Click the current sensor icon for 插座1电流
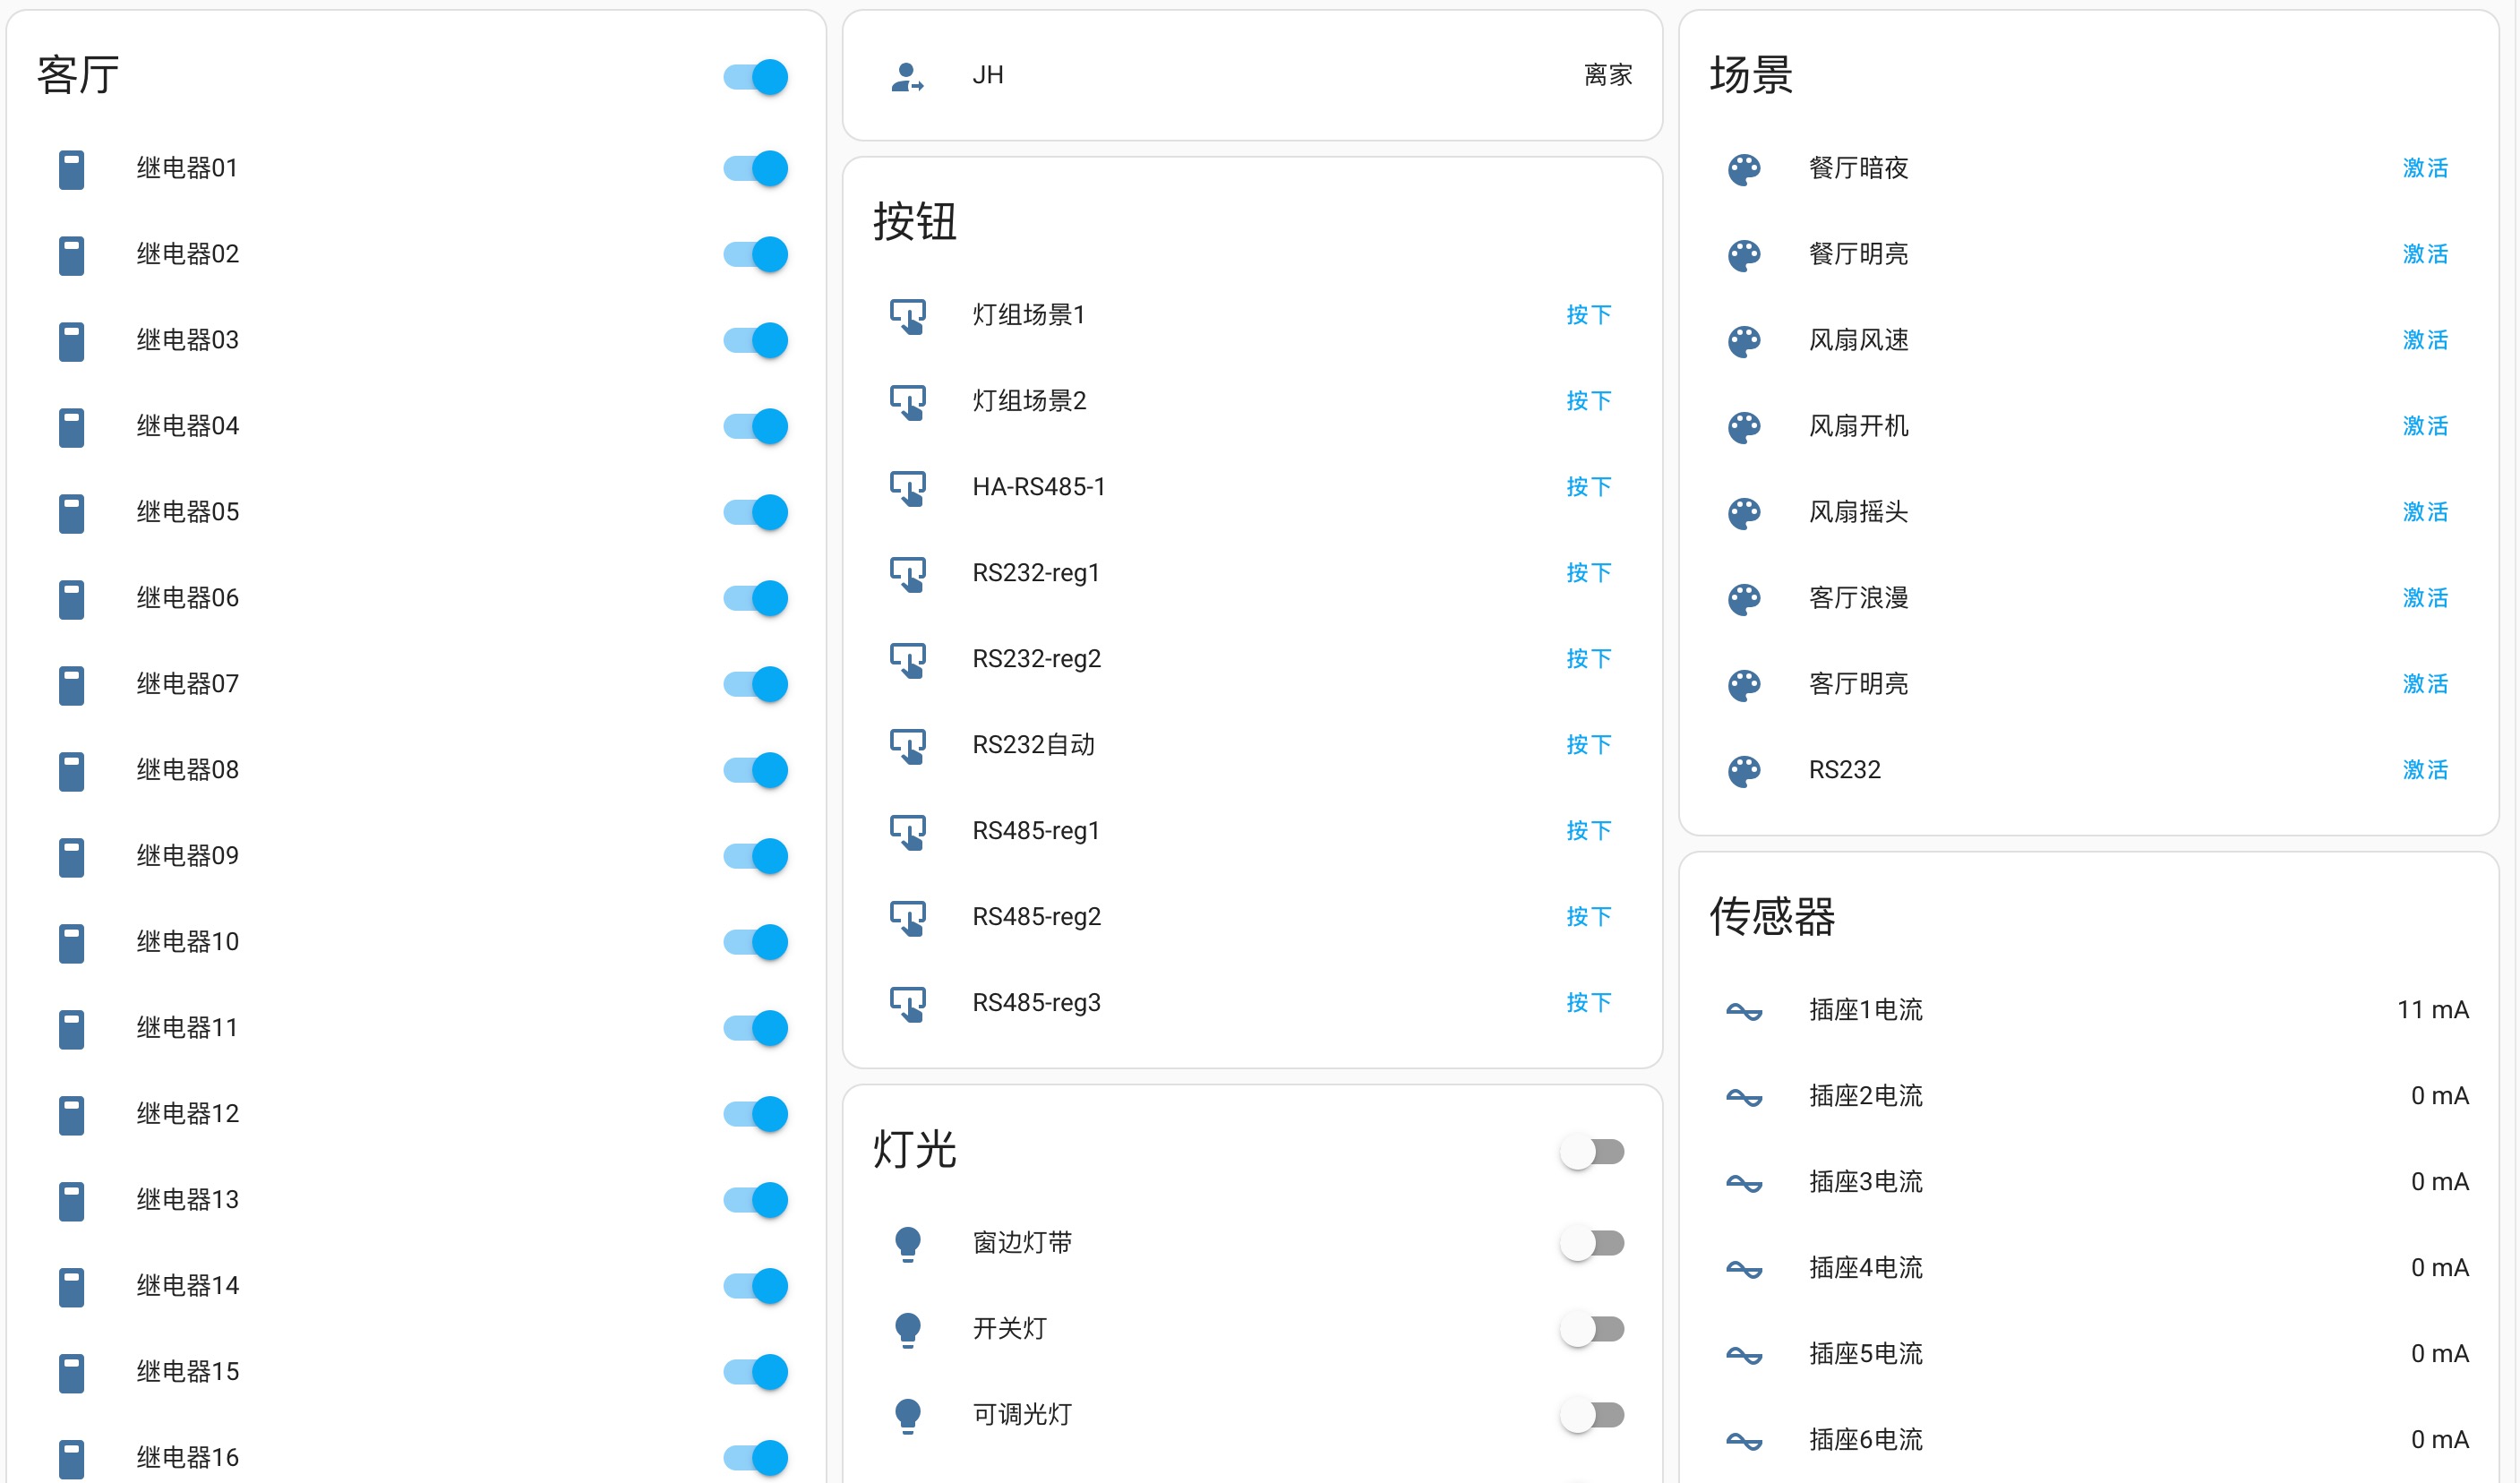 (1743, 1011)
